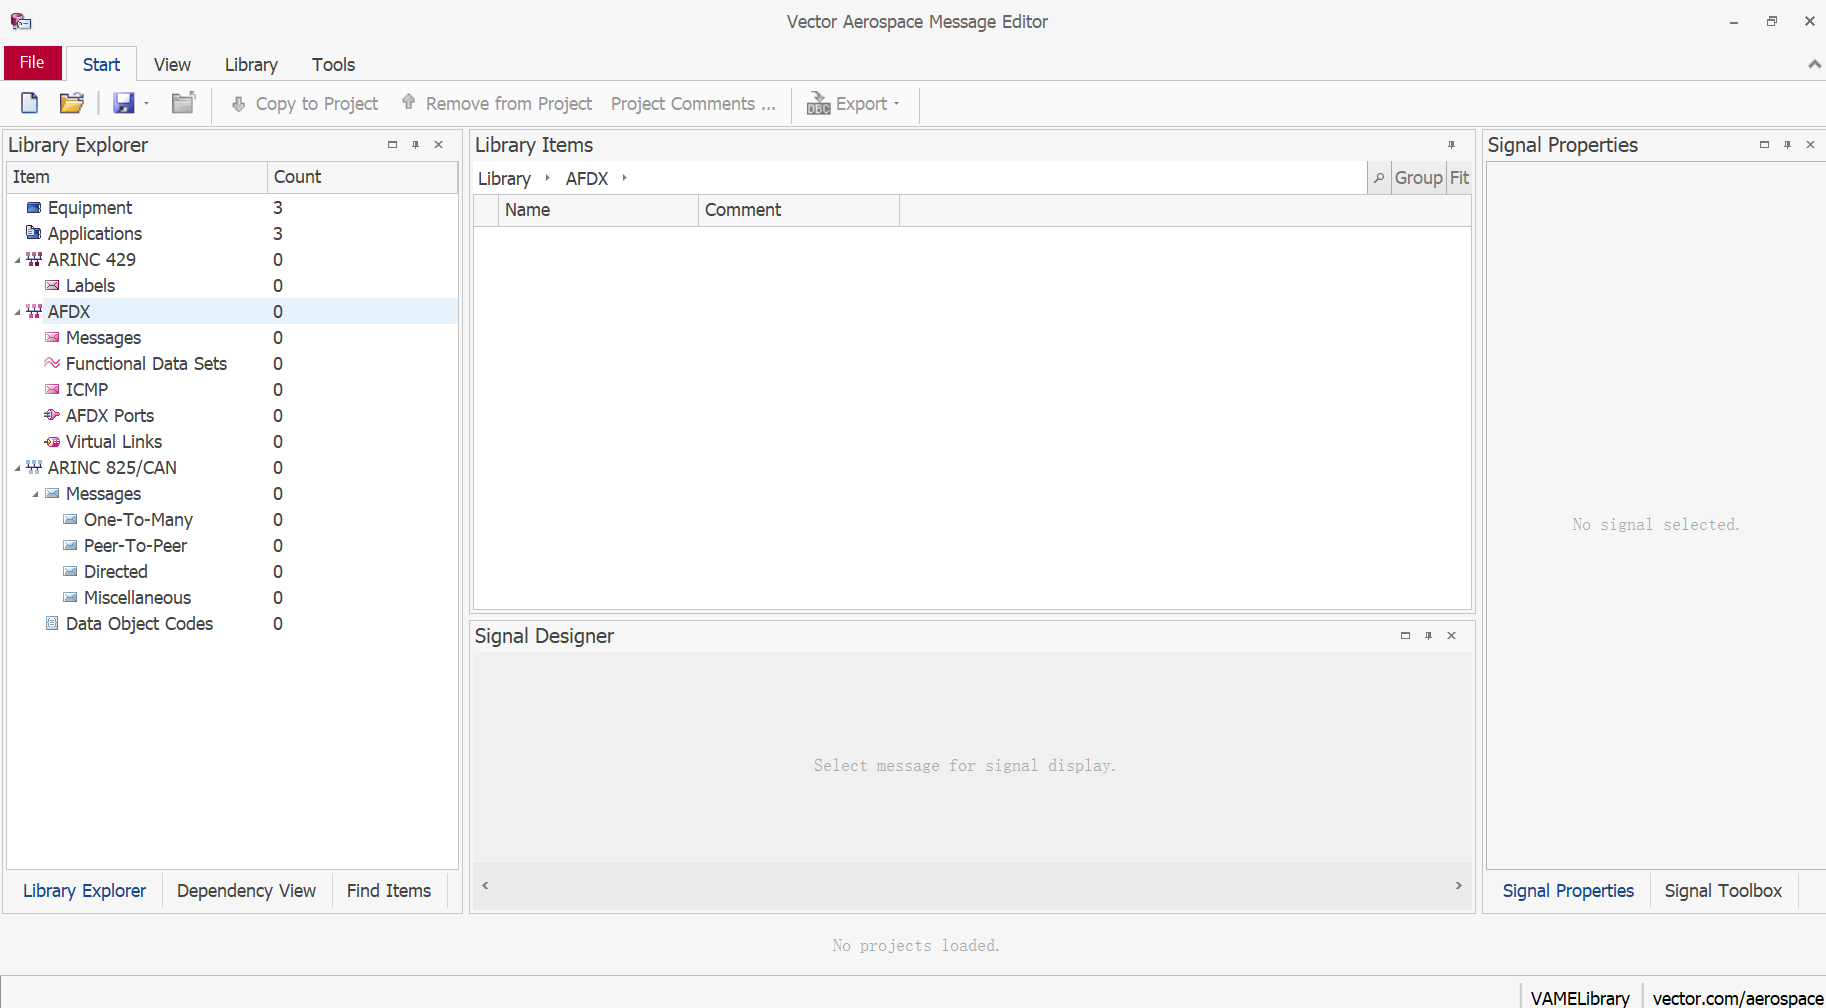Open the Save dropdown arrow
This screenshot has height=1008, width=1826.
(x=146, y=103)
